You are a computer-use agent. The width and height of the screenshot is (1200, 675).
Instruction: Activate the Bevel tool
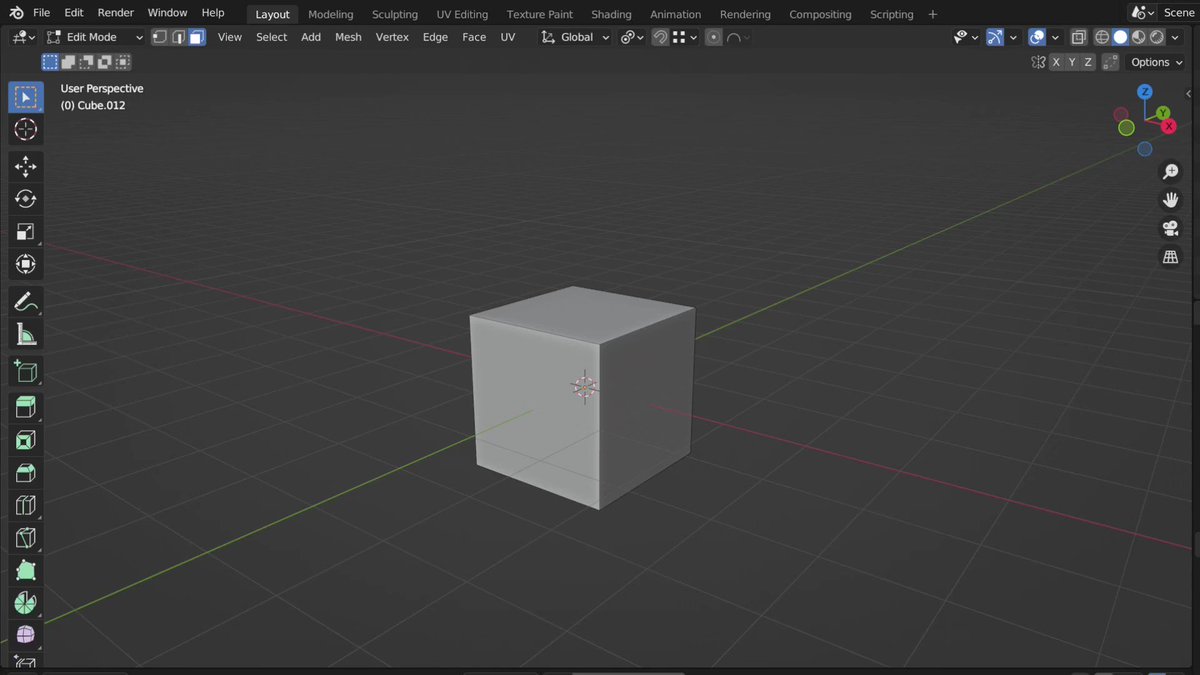pos(26,473)
